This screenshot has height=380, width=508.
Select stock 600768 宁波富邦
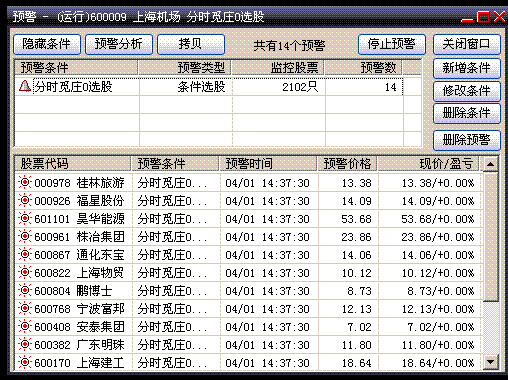click(x=79, y=309)
